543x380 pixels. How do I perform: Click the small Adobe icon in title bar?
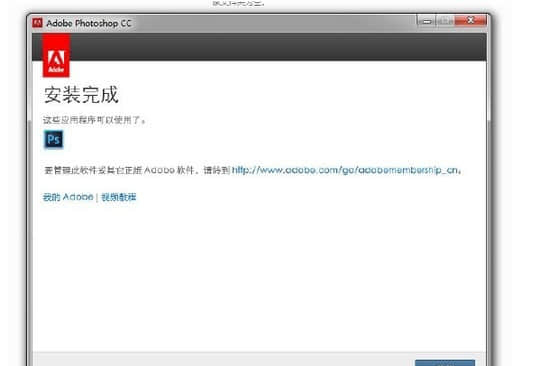point(37,23)
